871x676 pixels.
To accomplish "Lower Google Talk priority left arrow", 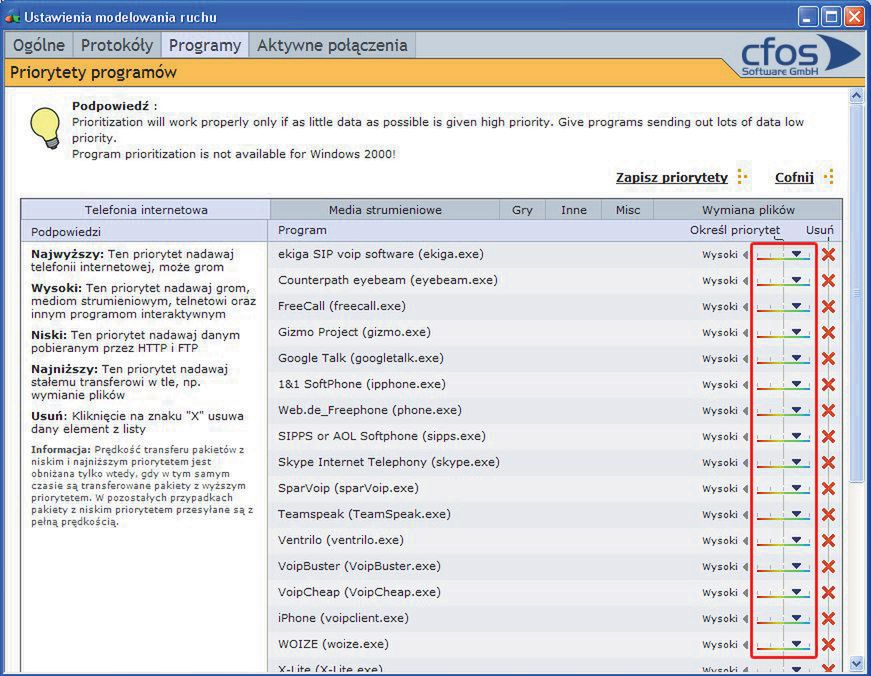I will coord(745,359).
